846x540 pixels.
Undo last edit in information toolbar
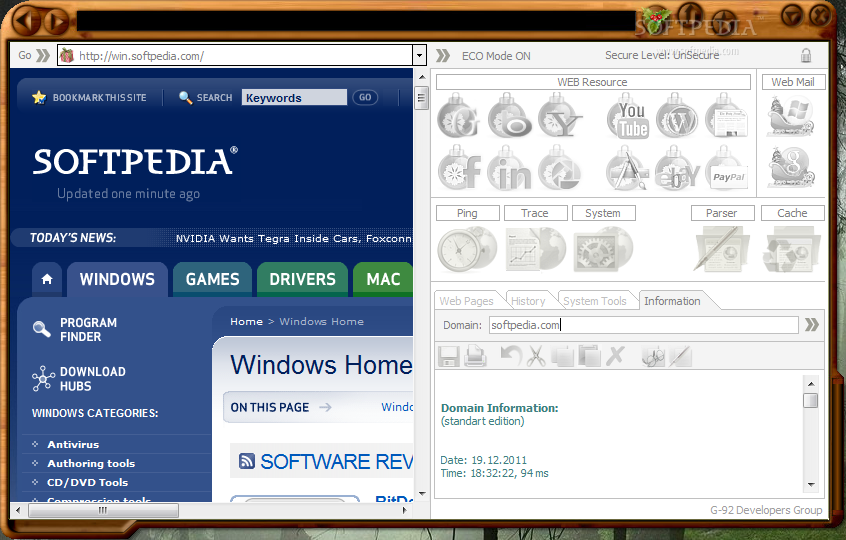click(x=510, y=357)
